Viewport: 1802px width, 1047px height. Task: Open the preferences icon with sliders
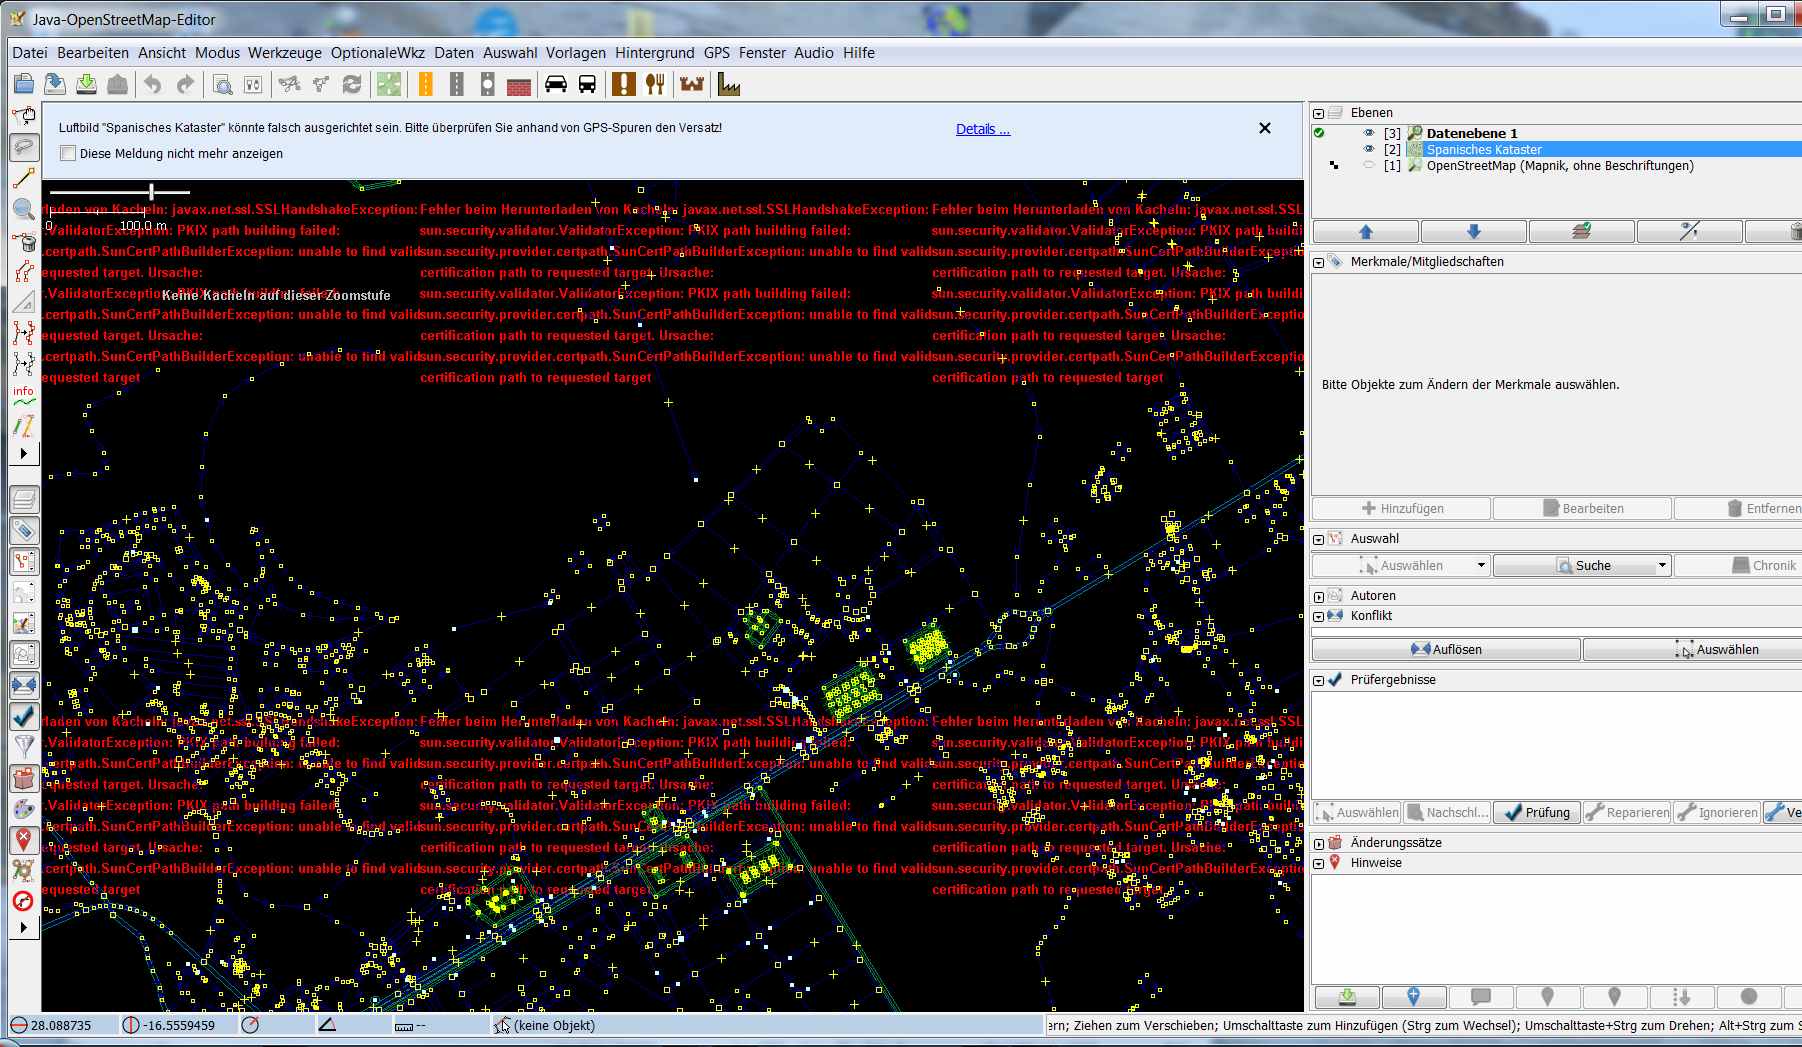pos(253,85)
